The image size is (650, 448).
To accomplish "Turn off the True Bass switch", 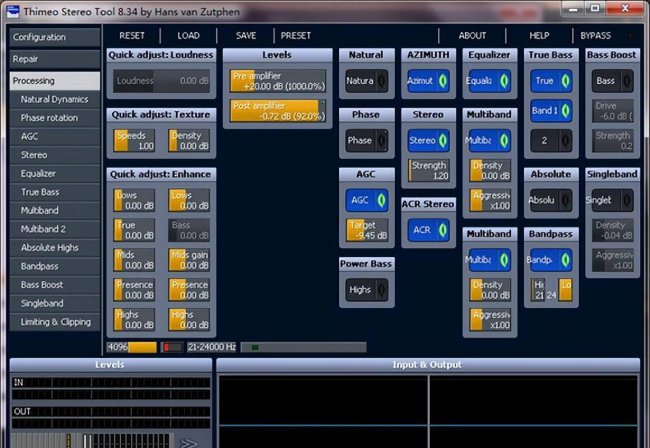I will point(551,81).
